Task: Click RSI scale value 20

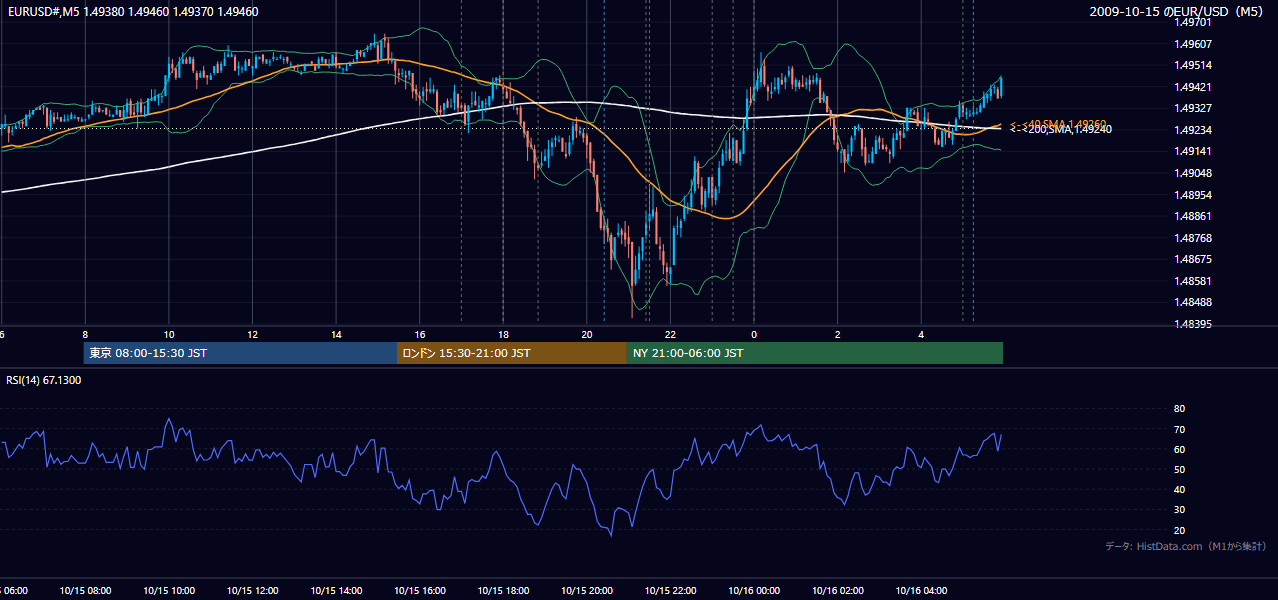Action: pyautogui.click(x=1179, y=530)
